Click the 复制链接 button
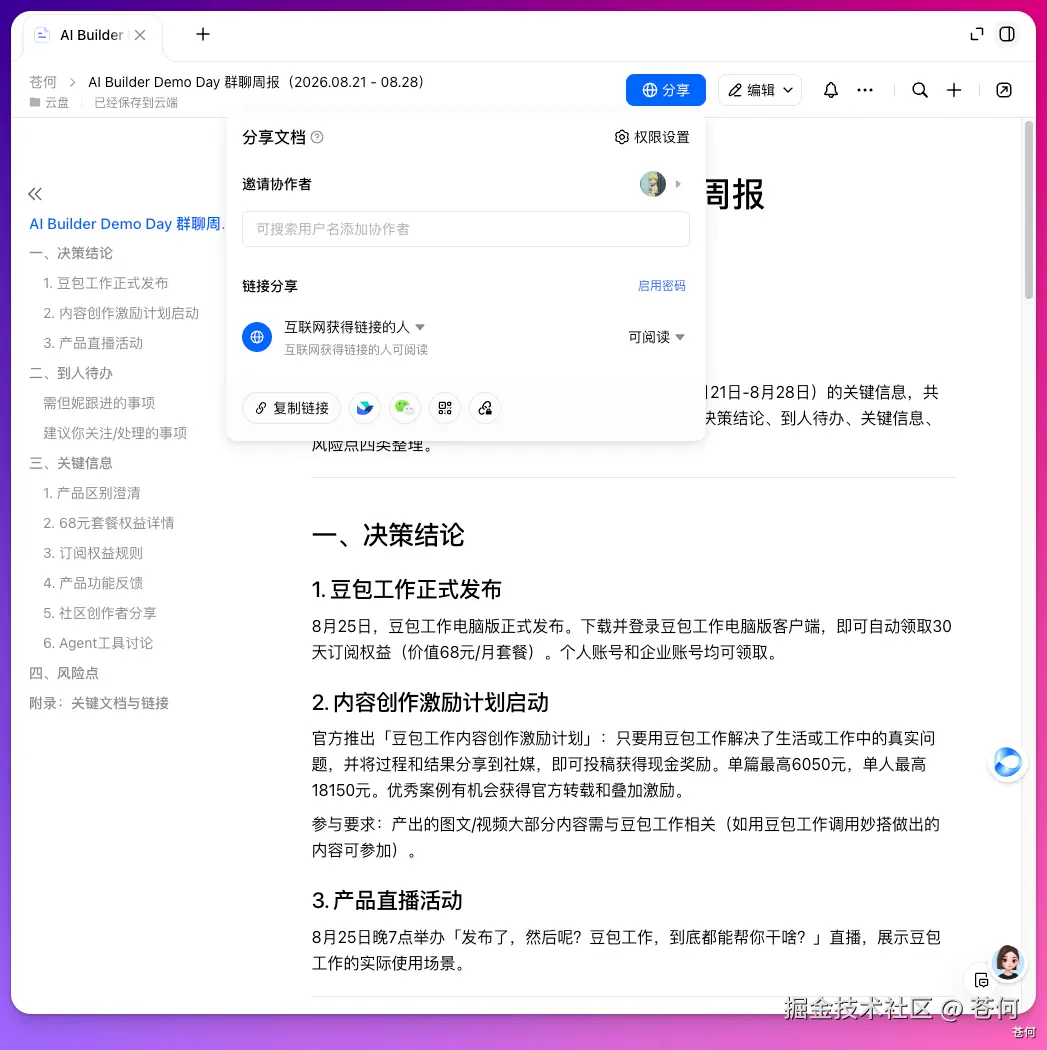The width and height of the screenshot is (1047, 1050). tap(291, 408)
